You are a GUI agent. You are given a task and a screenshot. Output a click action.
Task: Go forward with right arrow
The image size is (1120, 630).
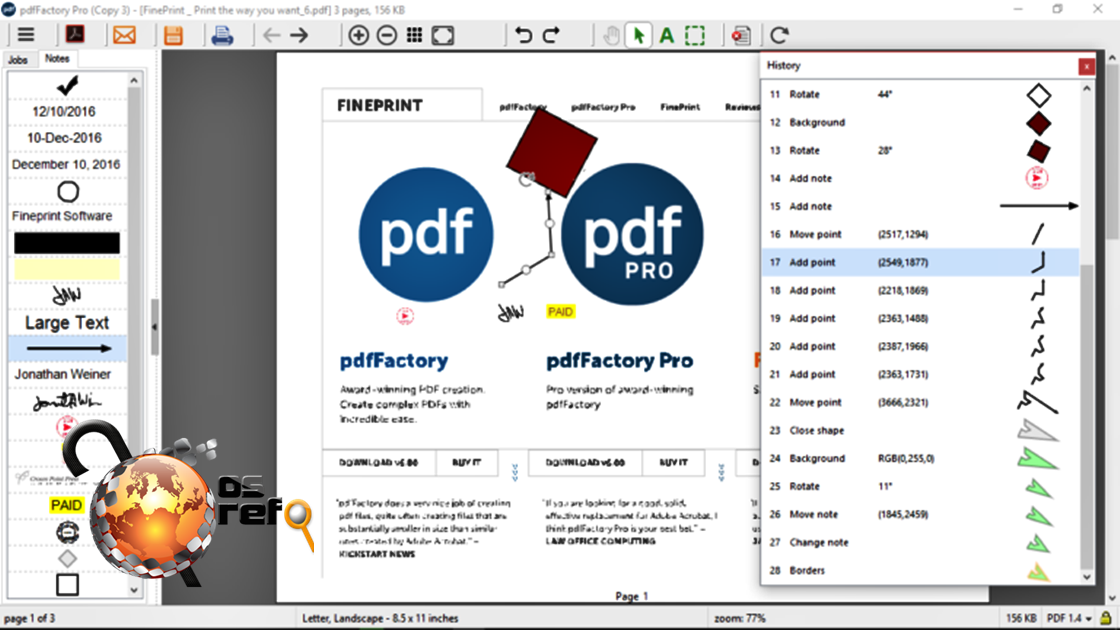click(299, 35)
